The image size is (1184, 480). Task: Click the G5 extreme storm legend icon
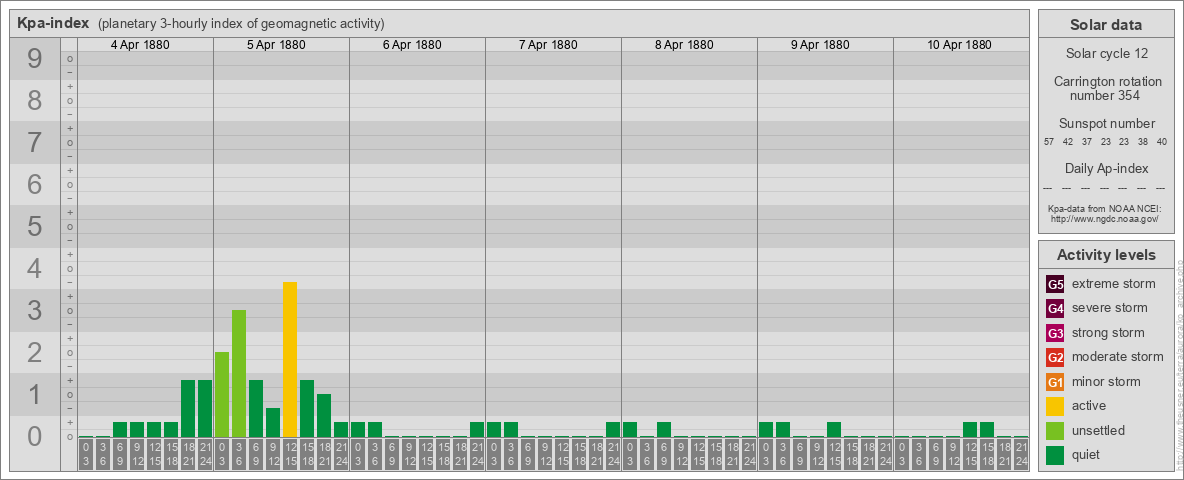(x=1055, y=285)
